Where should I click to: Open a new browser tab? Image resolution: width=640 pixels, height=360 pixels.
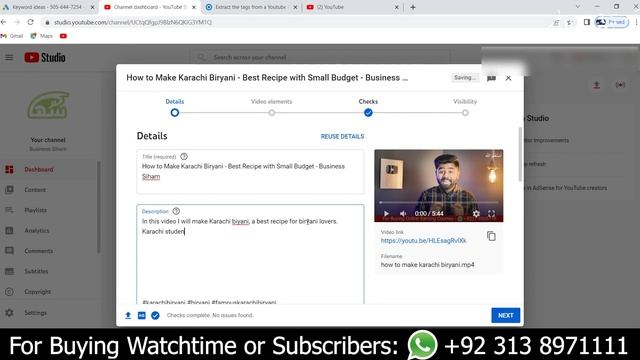(413, 7)
